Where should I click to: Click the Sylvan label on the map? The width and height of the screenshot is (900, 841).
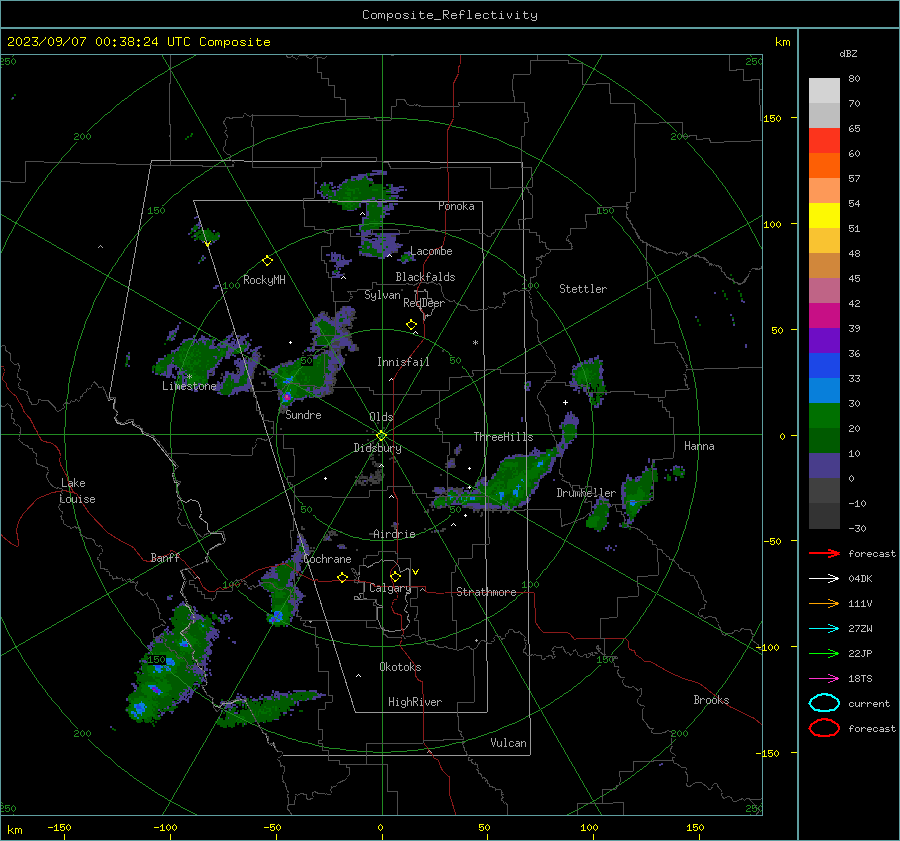point(382,295)
